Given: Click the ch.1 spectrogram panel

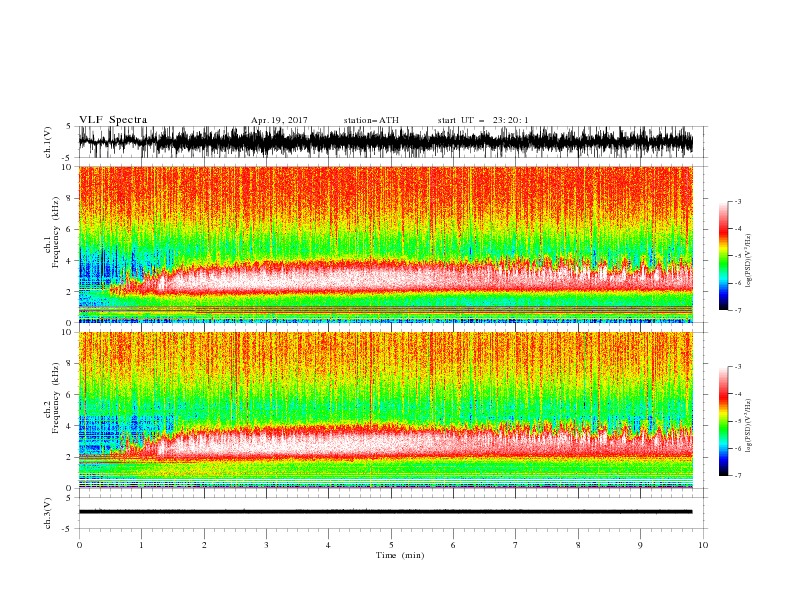Looking at the screenshot, I should click(385, 244).
